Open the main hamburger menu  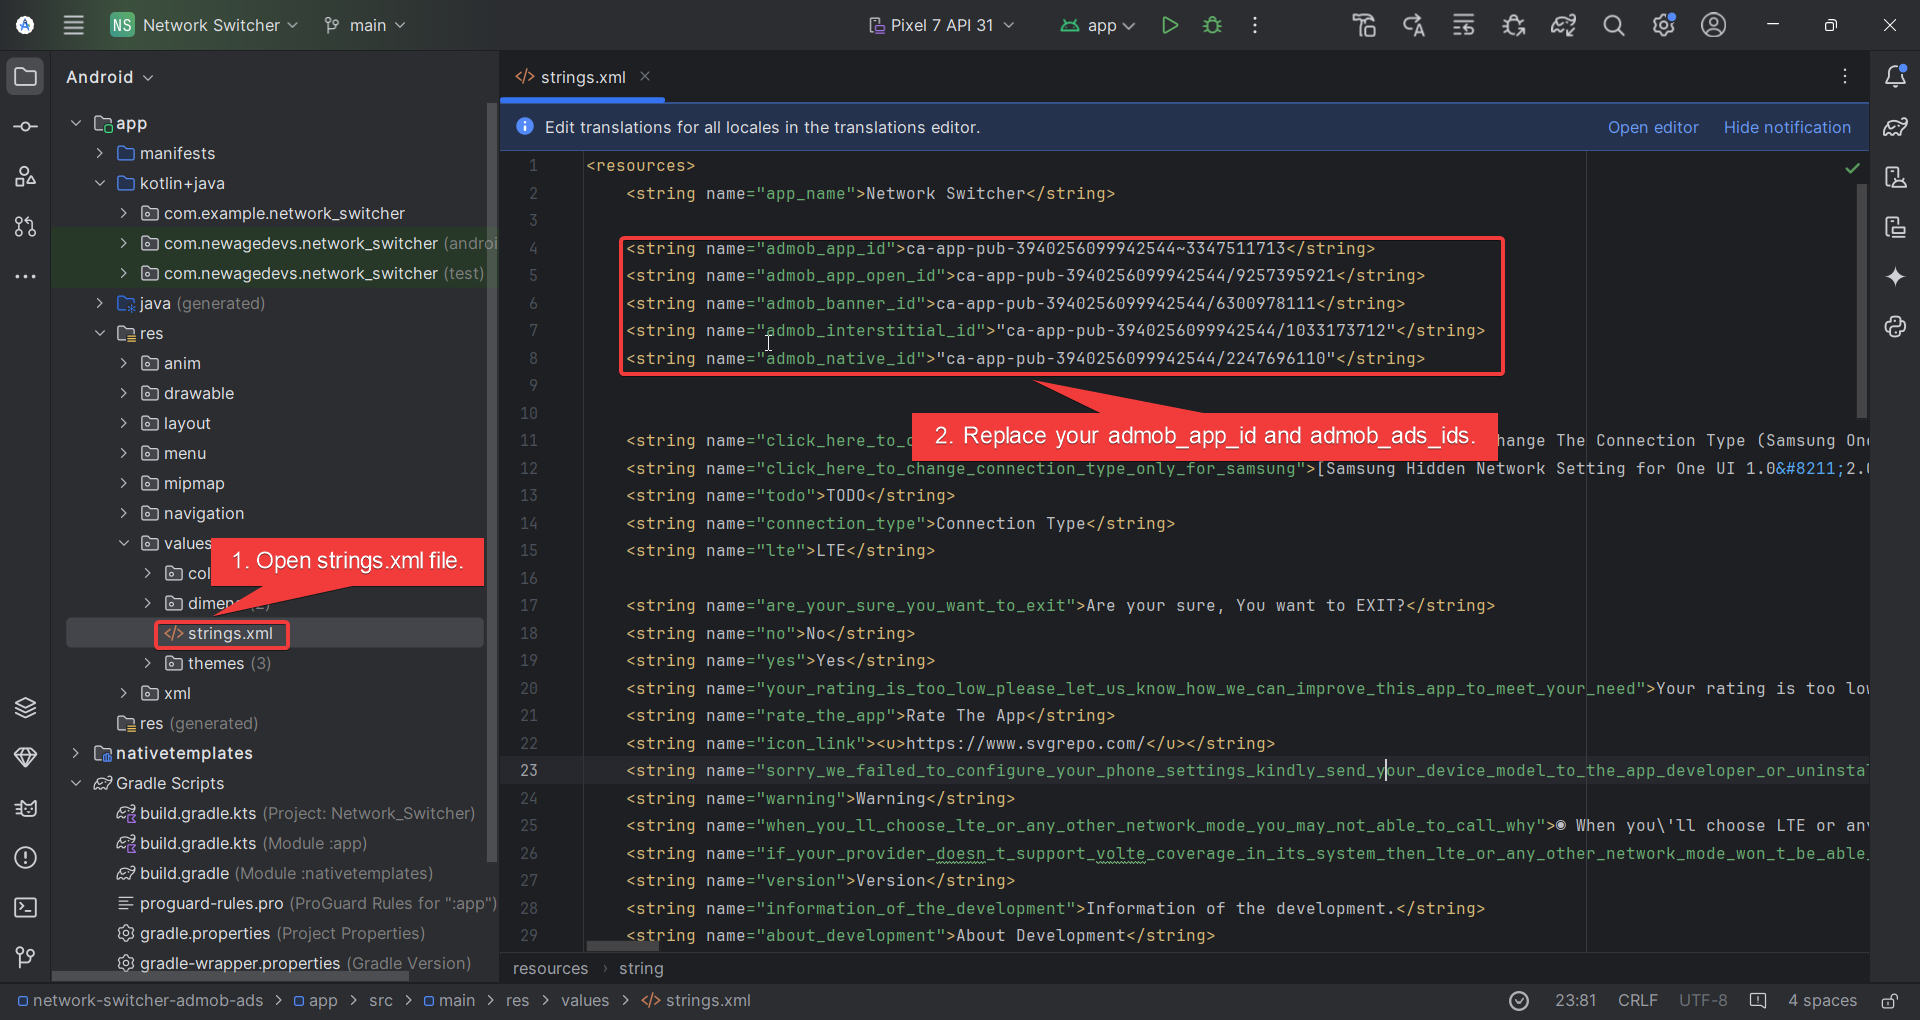coord(73,25)
